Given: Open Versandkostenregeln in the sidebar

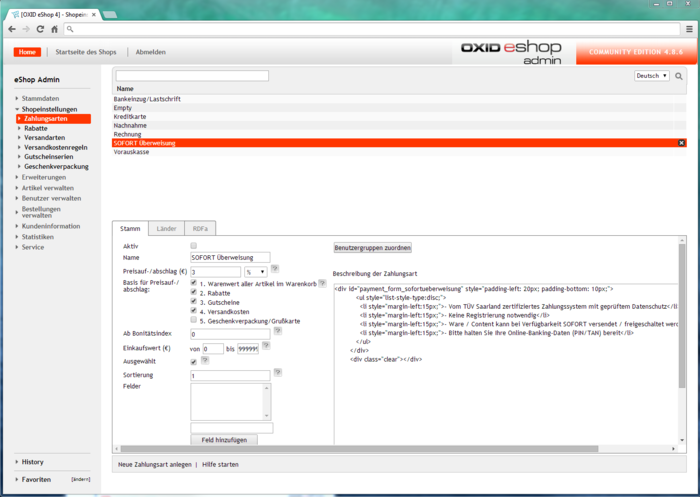Looking at the screenshot, I should click(x=55, y=147).
